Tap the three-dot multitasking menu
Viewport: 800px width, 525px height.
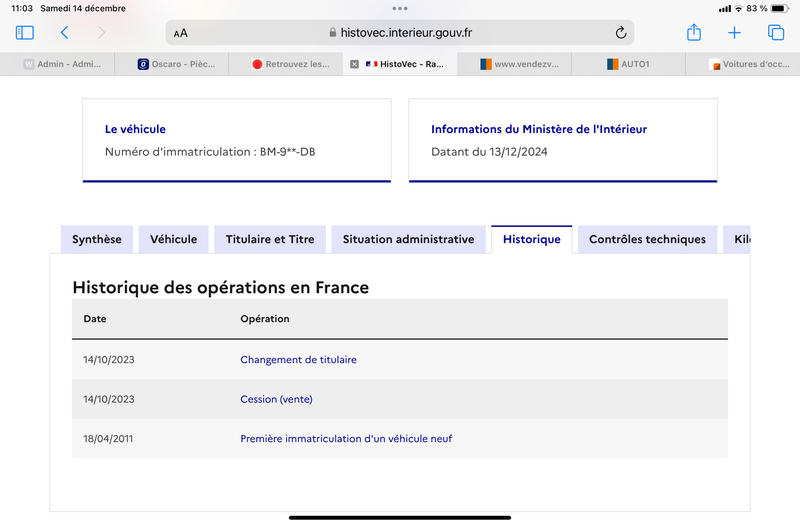coord(400,8)
